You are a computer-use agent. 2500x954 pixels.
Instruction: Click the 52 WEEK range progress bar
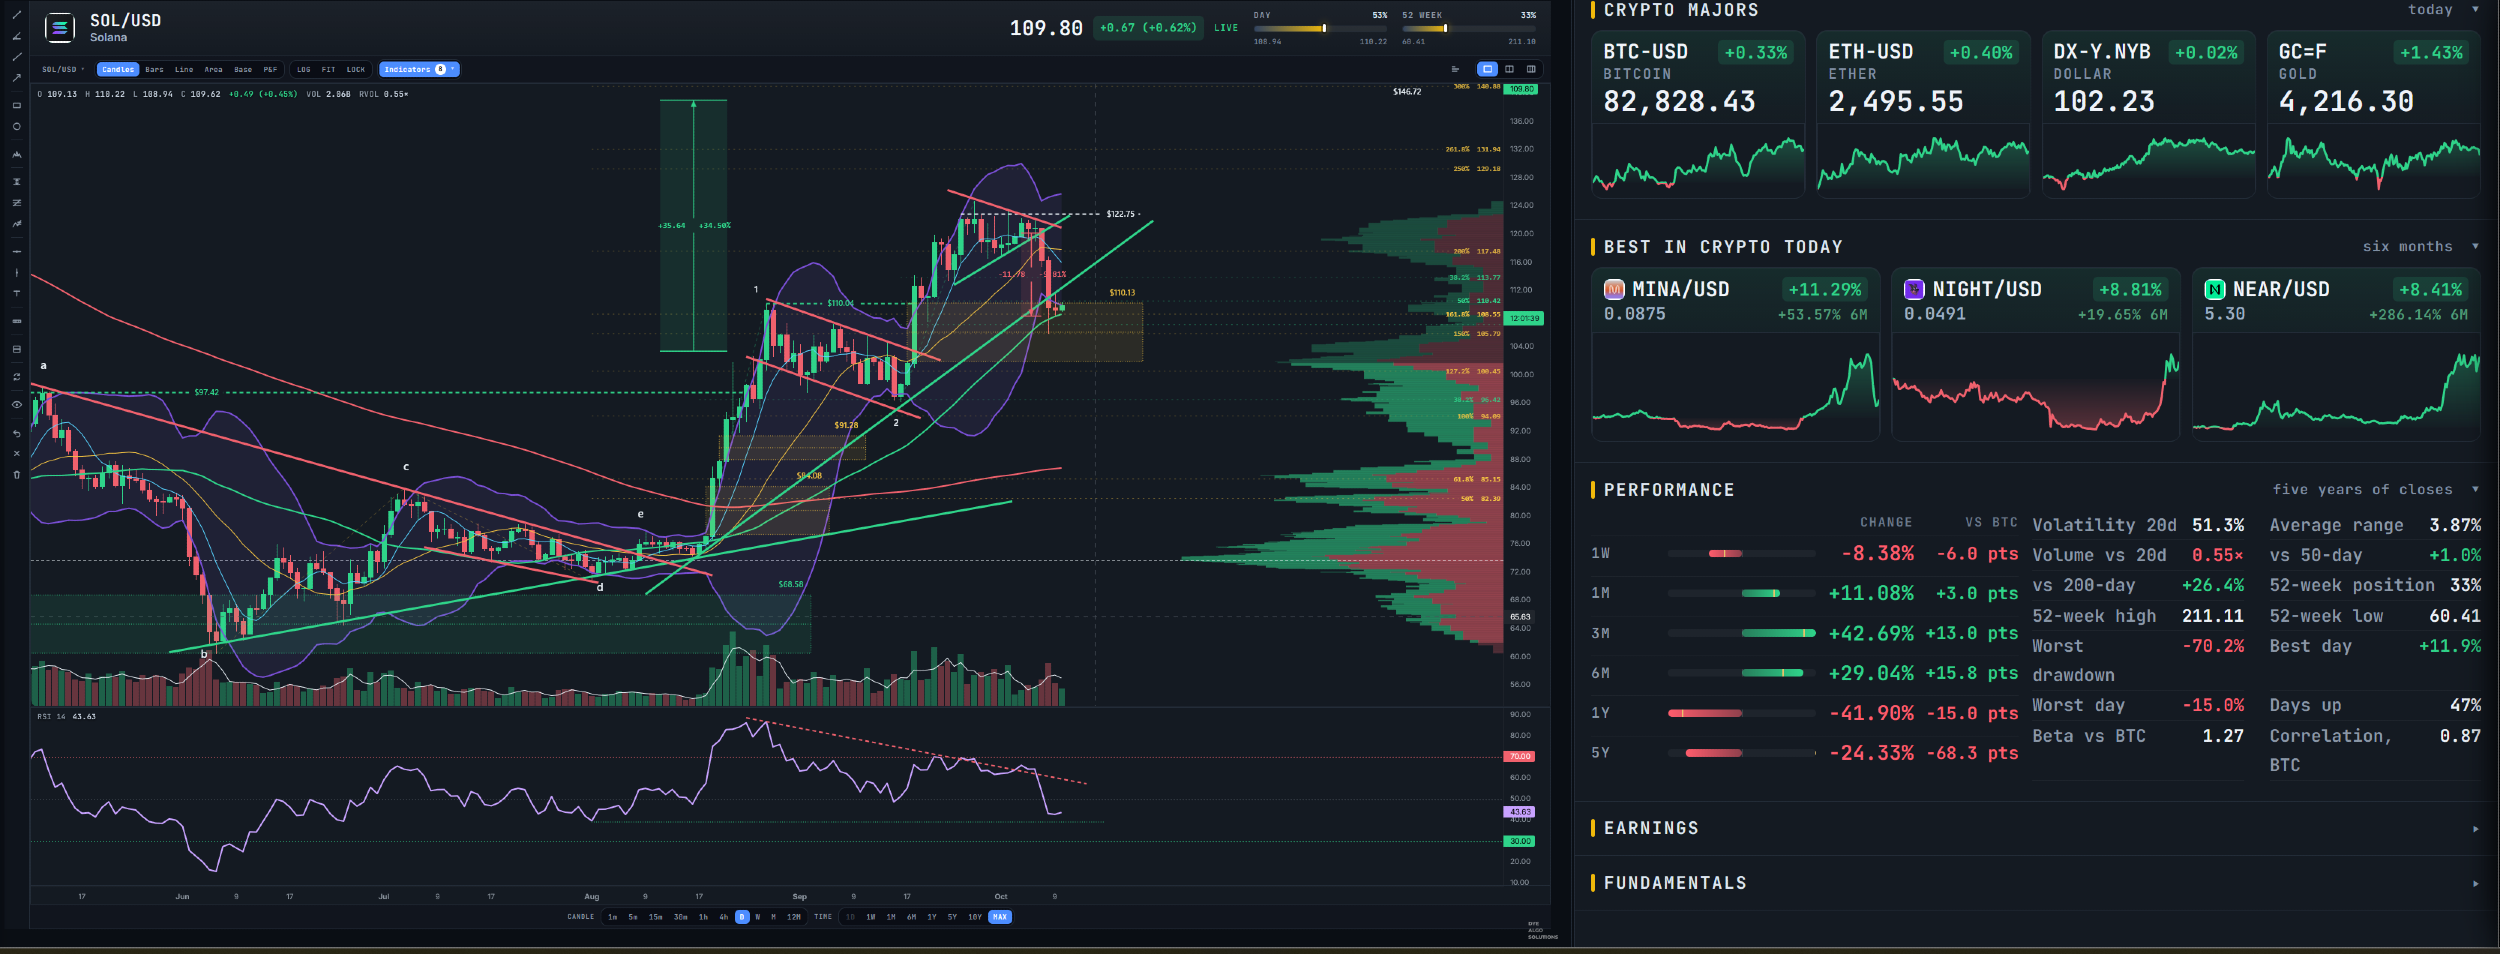(1468, 28)
